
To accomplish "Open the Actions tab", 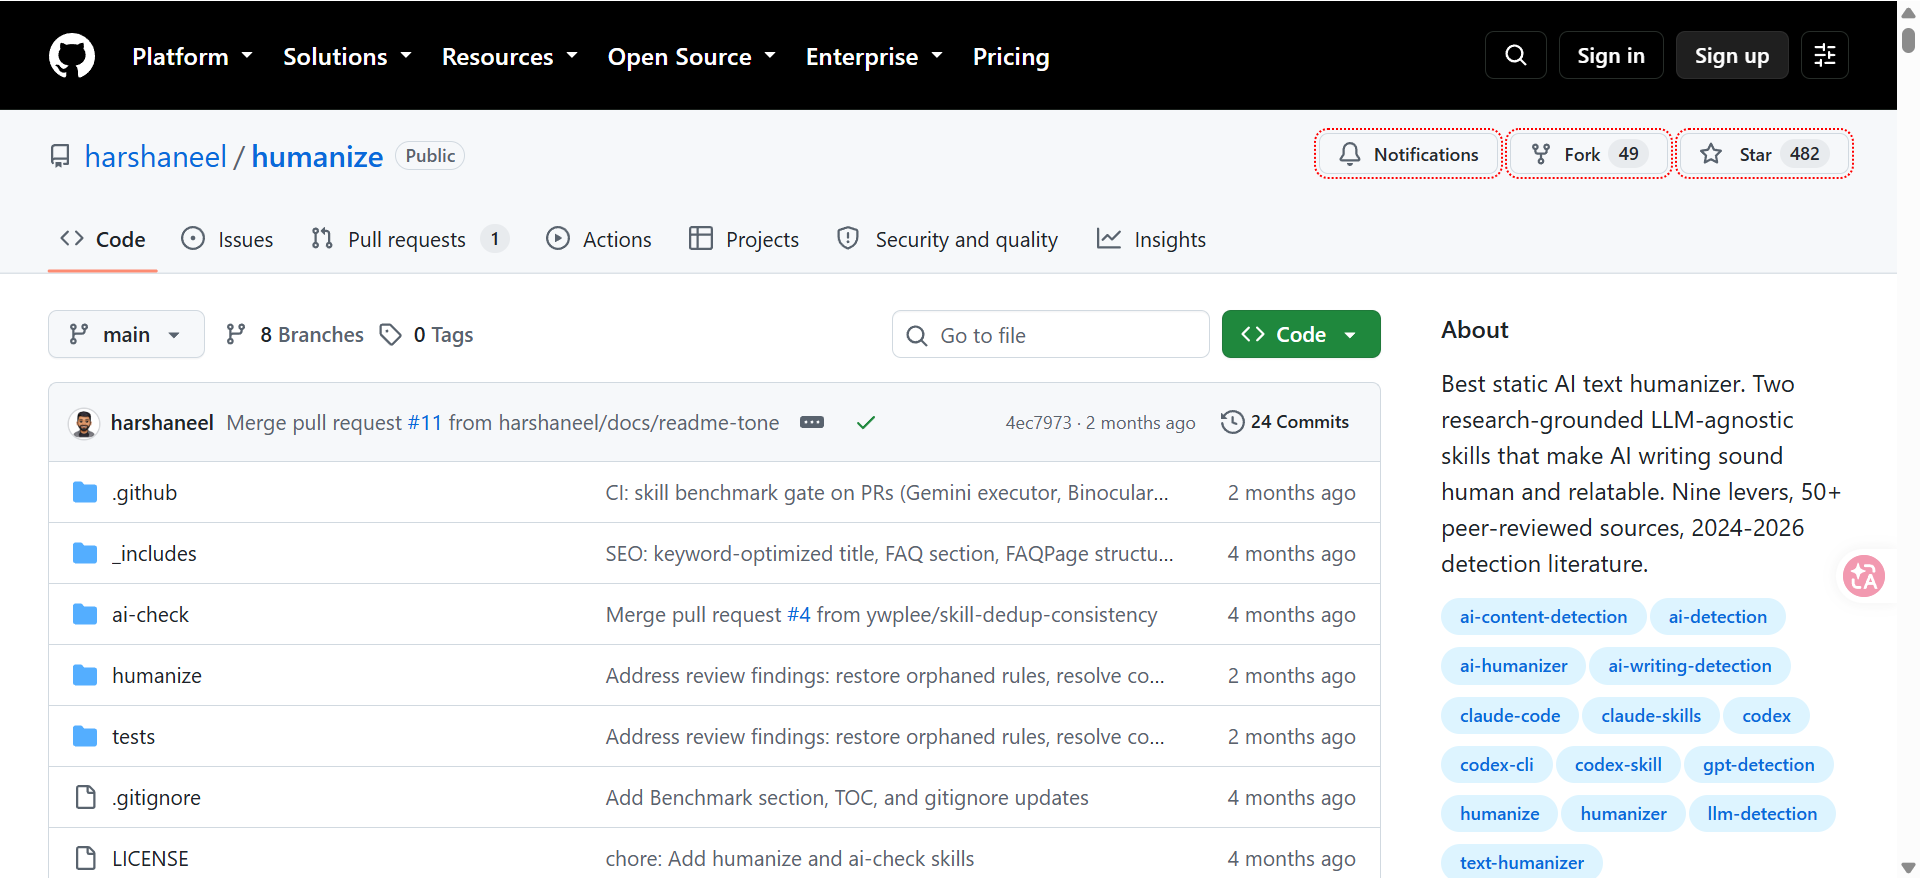I will pos(599,239).
